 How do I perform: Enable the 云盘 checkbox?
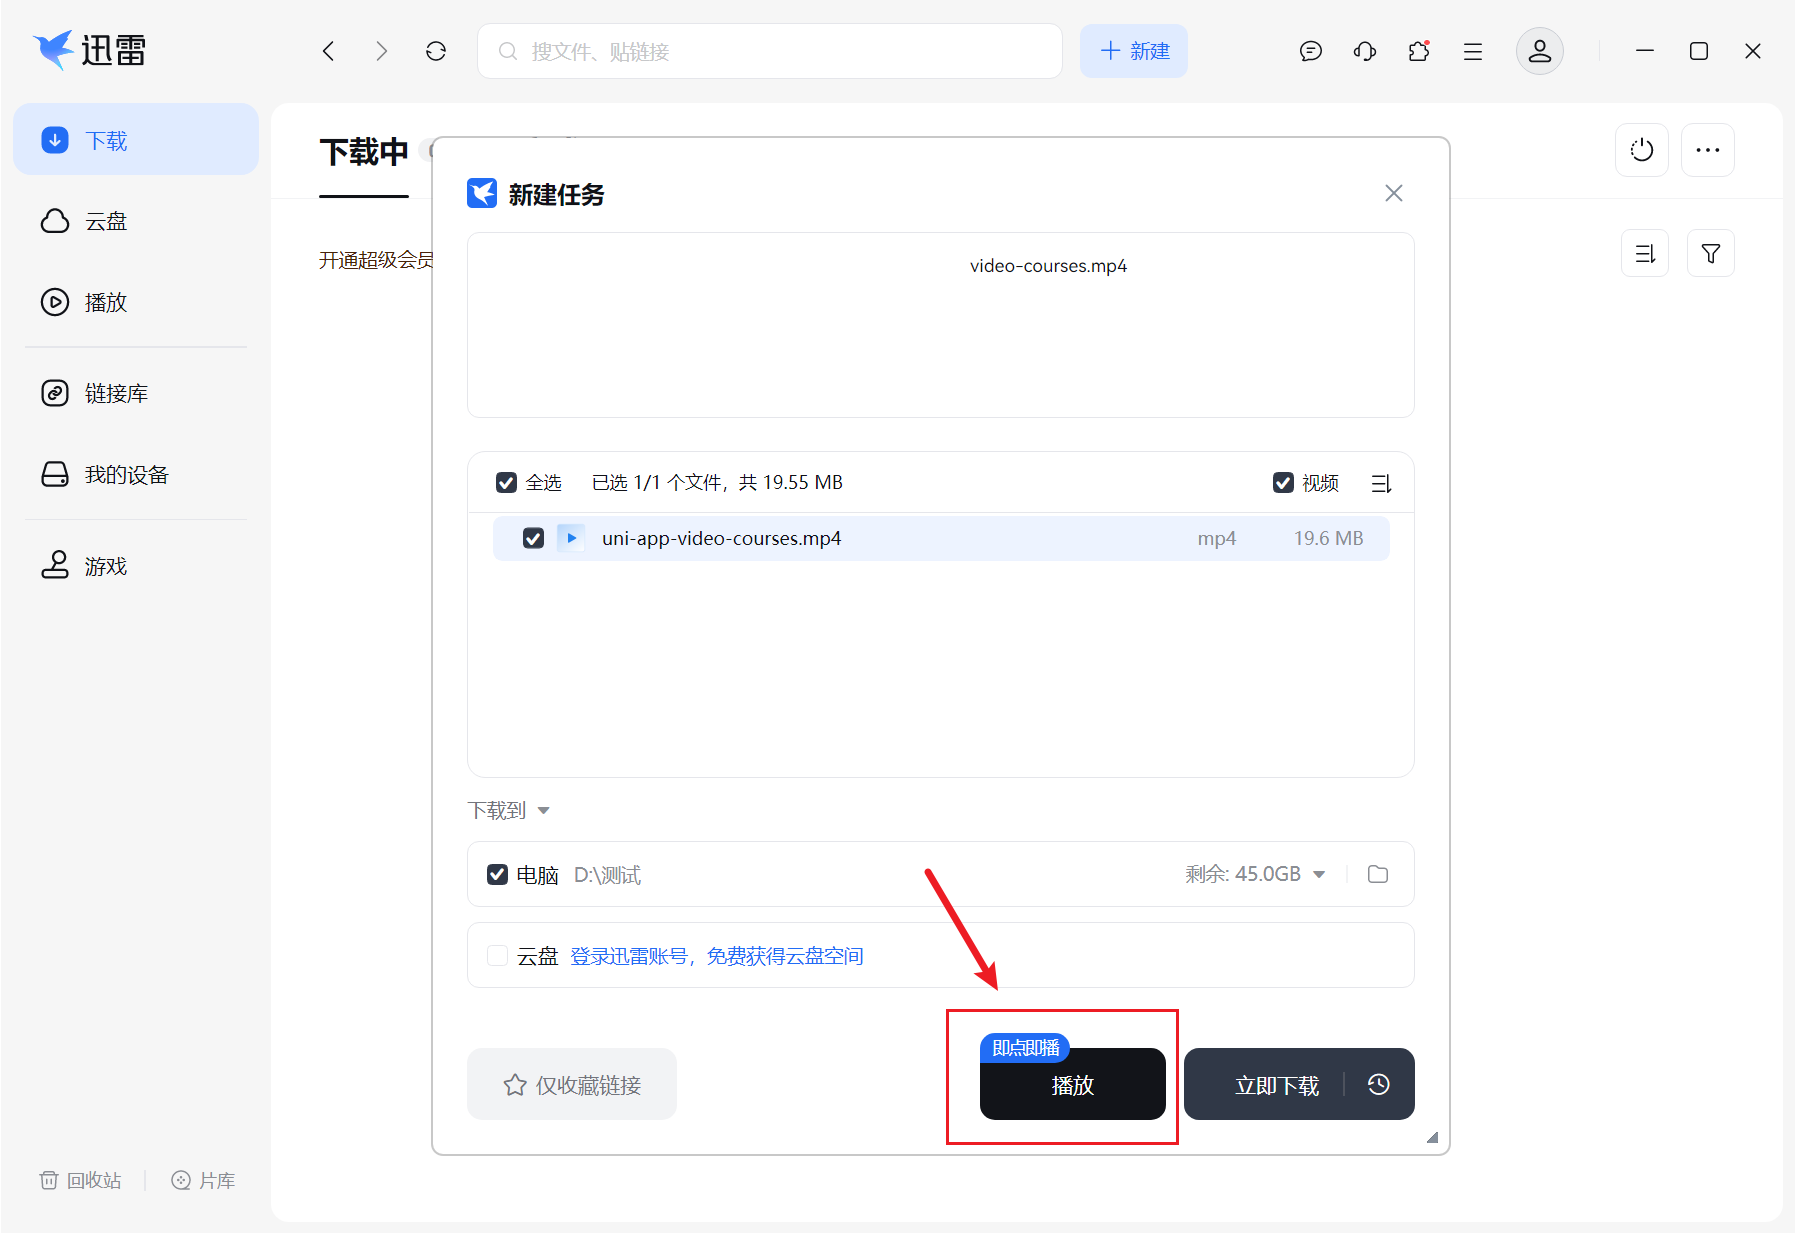point(497,956)
